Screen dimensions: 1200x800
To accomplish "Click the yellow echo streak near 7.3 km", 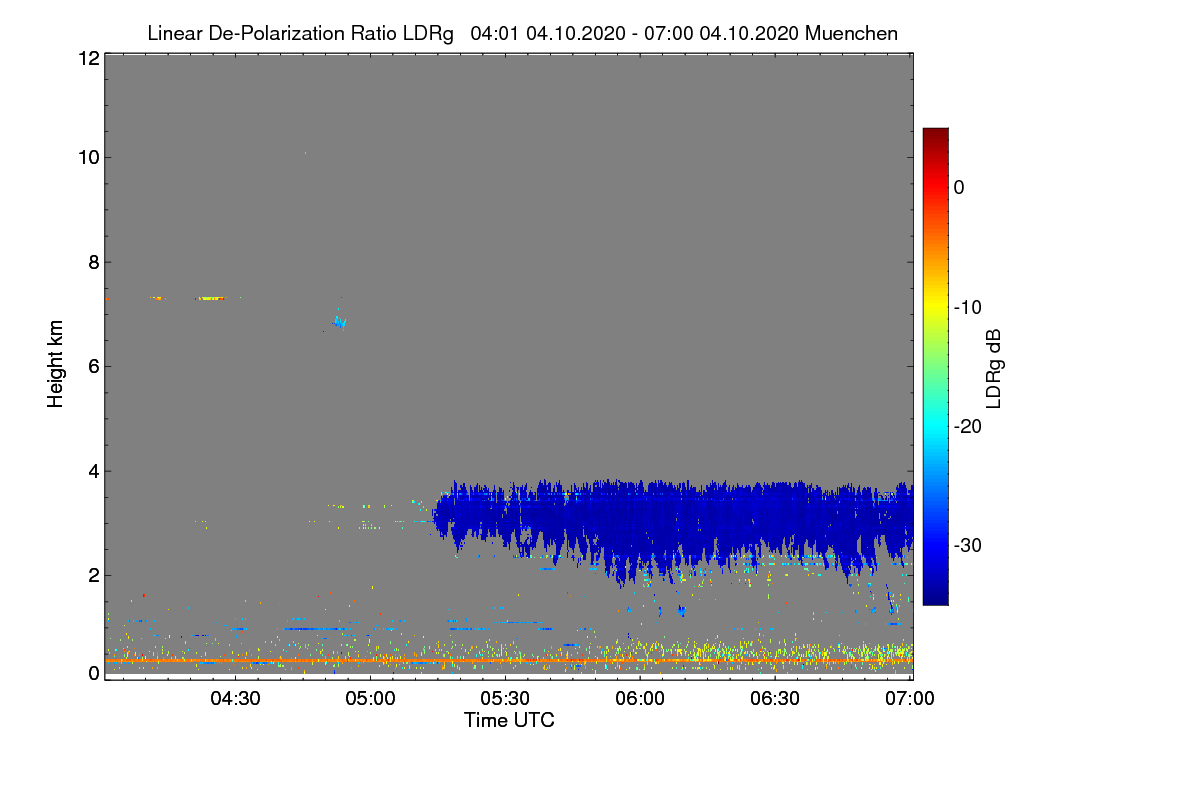I will [x=211, y=298].
